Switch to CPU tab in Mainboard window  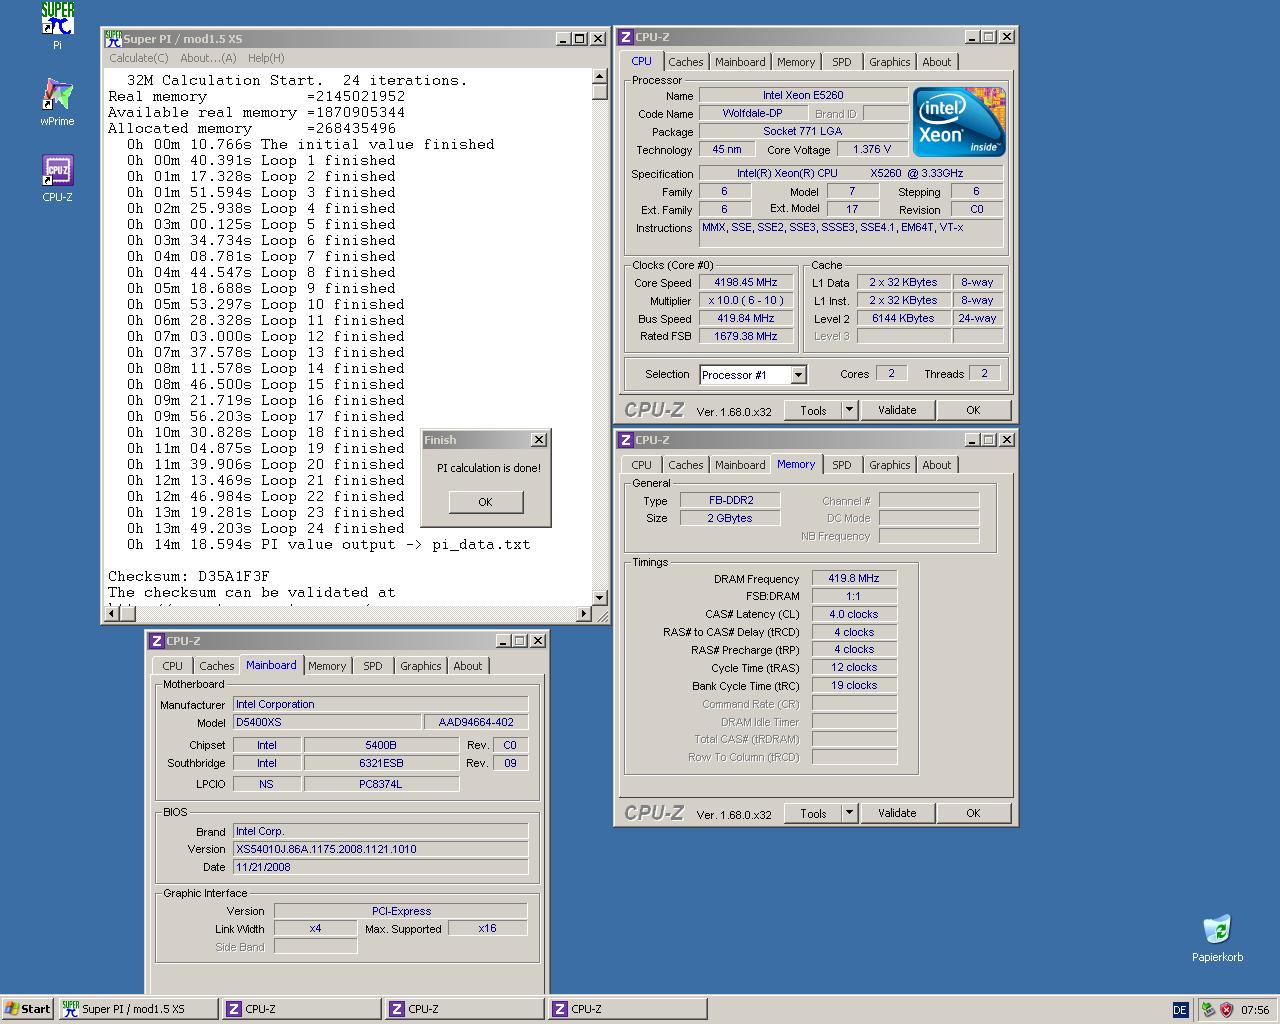[173, 666]
